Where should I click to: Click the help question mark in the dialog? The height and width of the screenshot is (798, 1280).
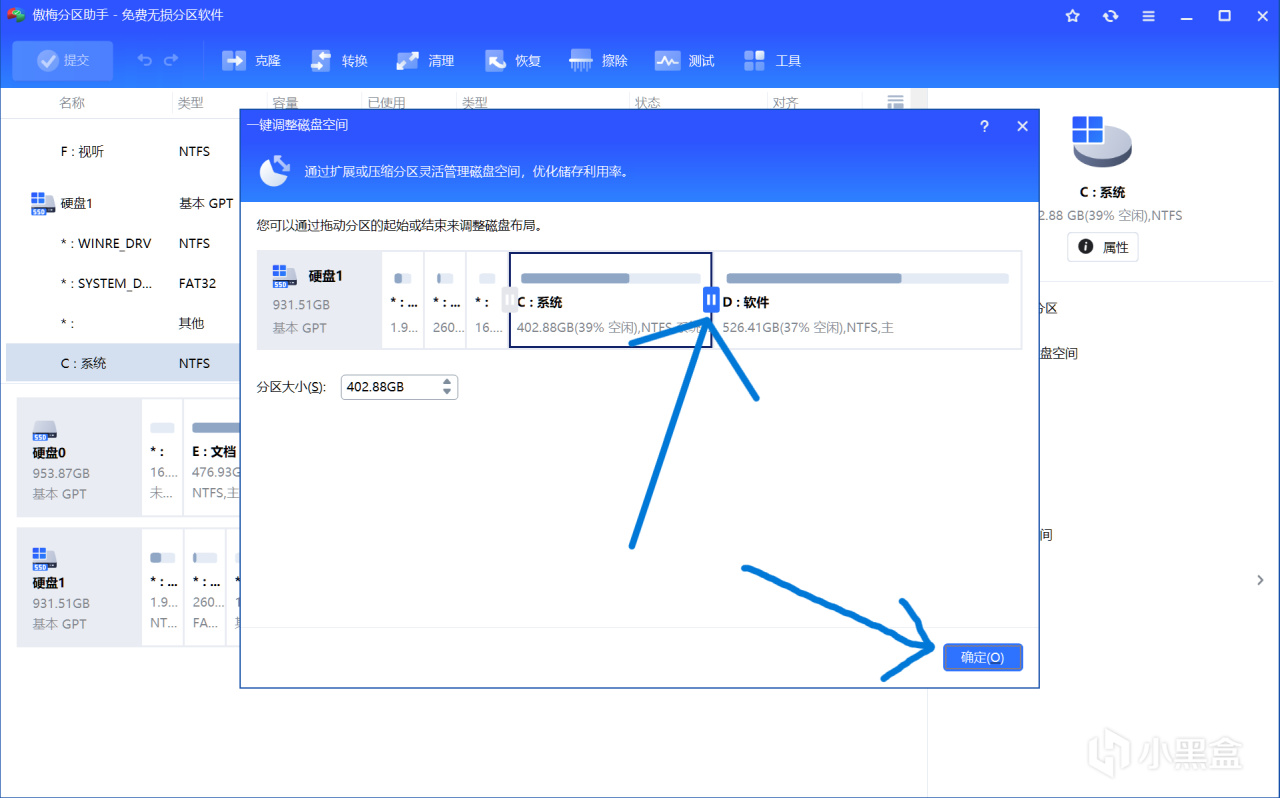pyautogui.click(x=984, y=126)
